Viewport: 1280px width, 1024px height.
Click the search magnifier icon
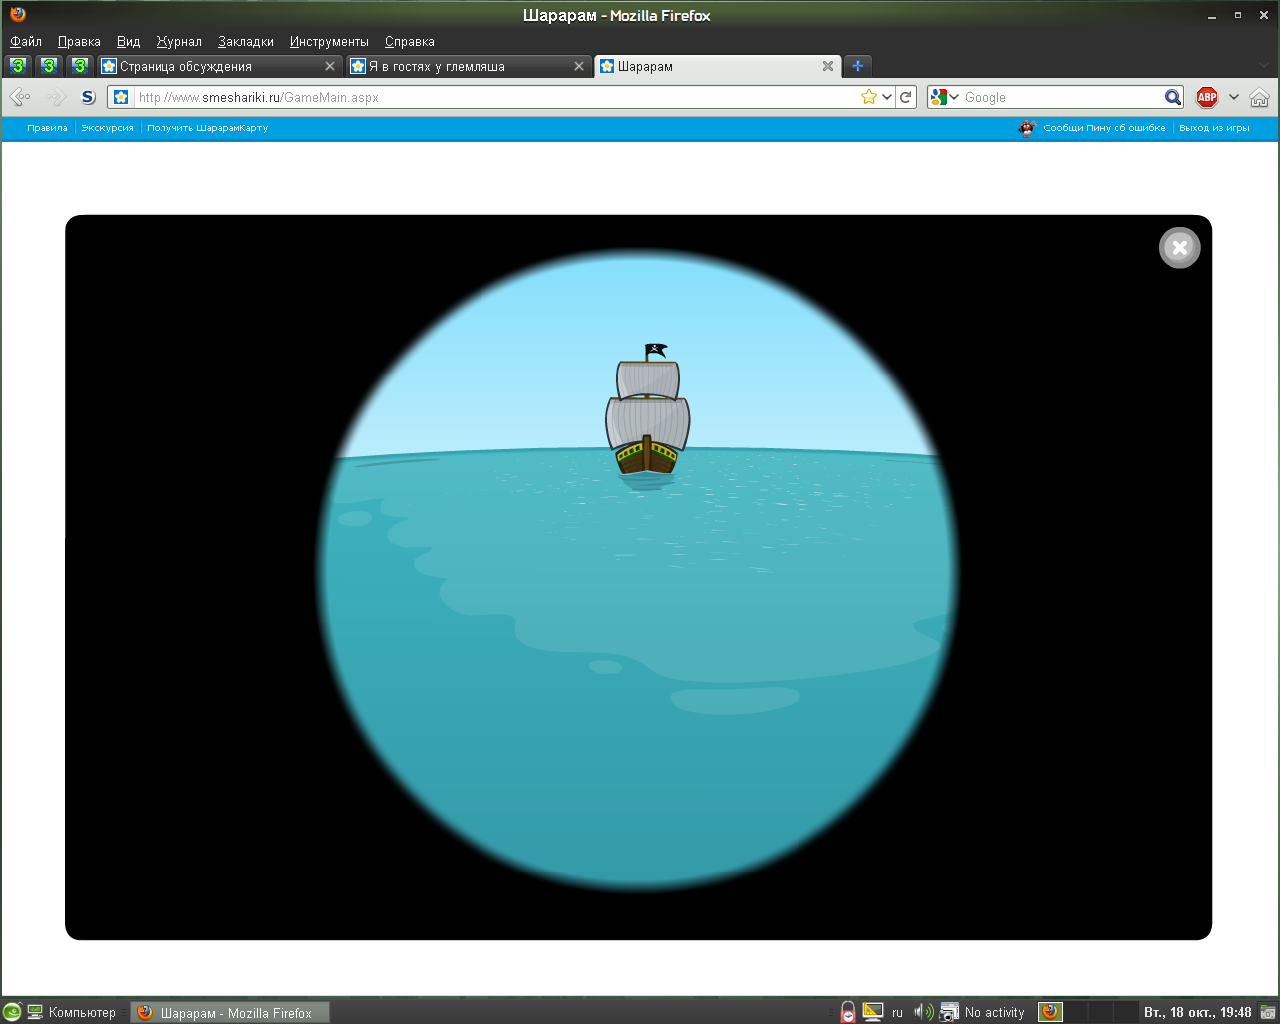pos(1173,97)
